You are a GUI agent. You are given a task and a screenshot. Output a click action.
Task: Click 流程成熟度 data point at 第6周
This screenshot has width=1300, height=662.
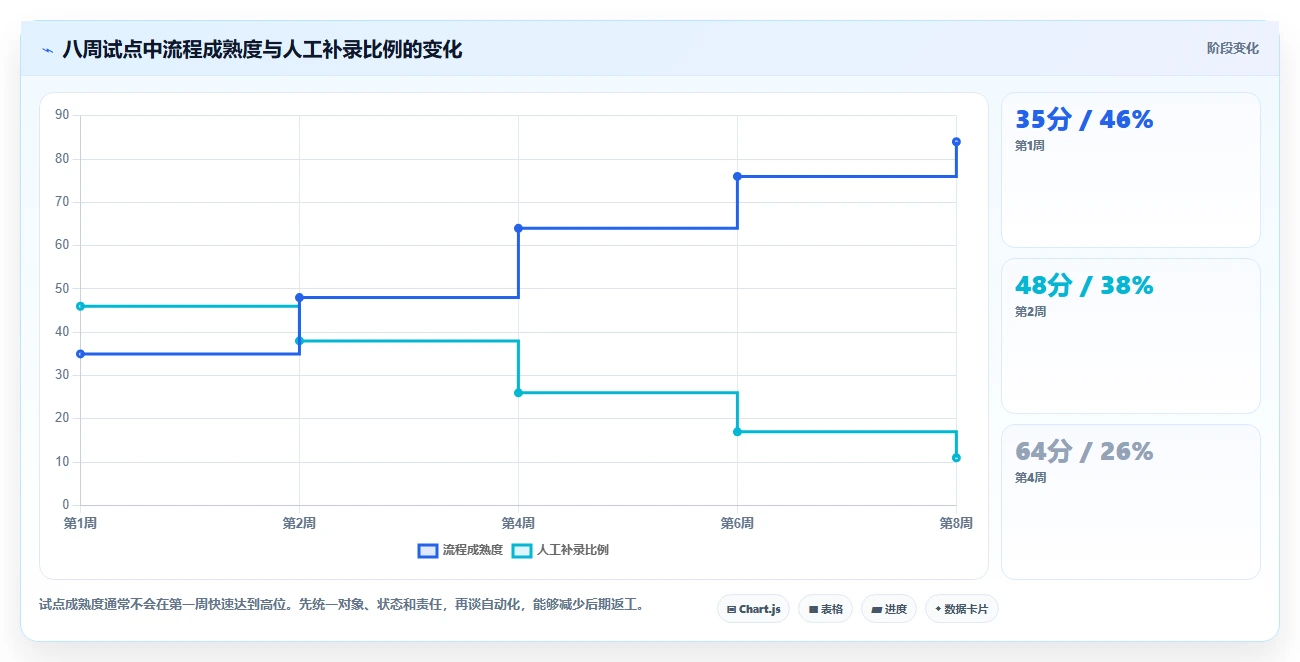tap(737, 176)
